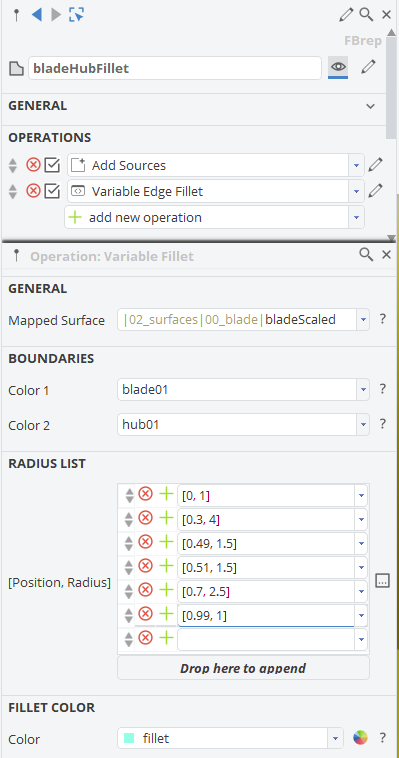Show help for Color 1
Image resolution: width=399 pixels, height=758 pixels.
383,389
